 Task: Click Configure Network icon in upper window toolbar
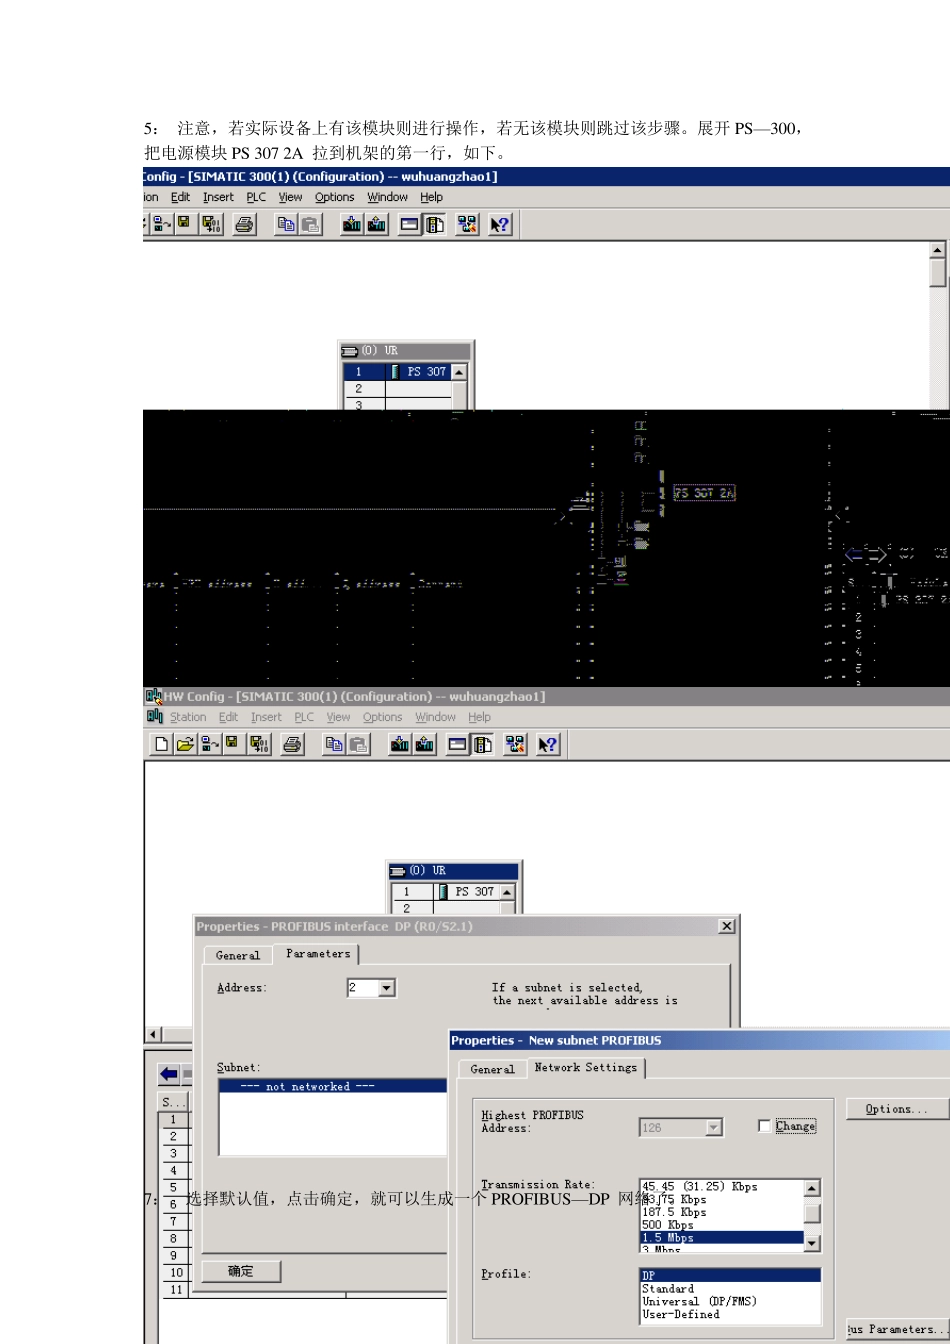(x=468, y=224)
